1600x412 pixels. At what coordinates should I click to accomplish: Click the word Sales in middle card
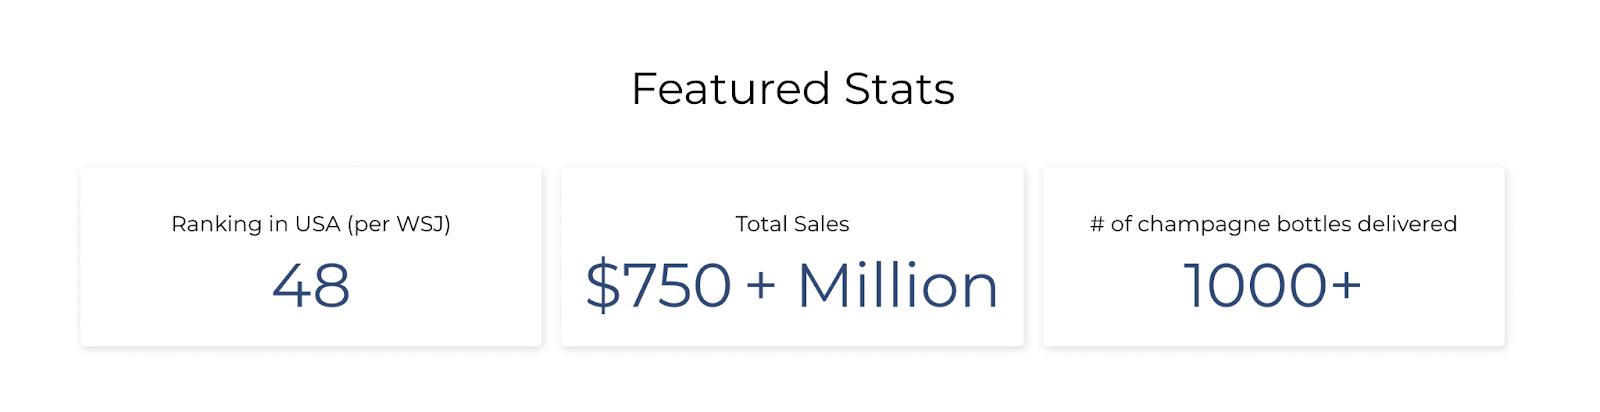coord(823,224)
